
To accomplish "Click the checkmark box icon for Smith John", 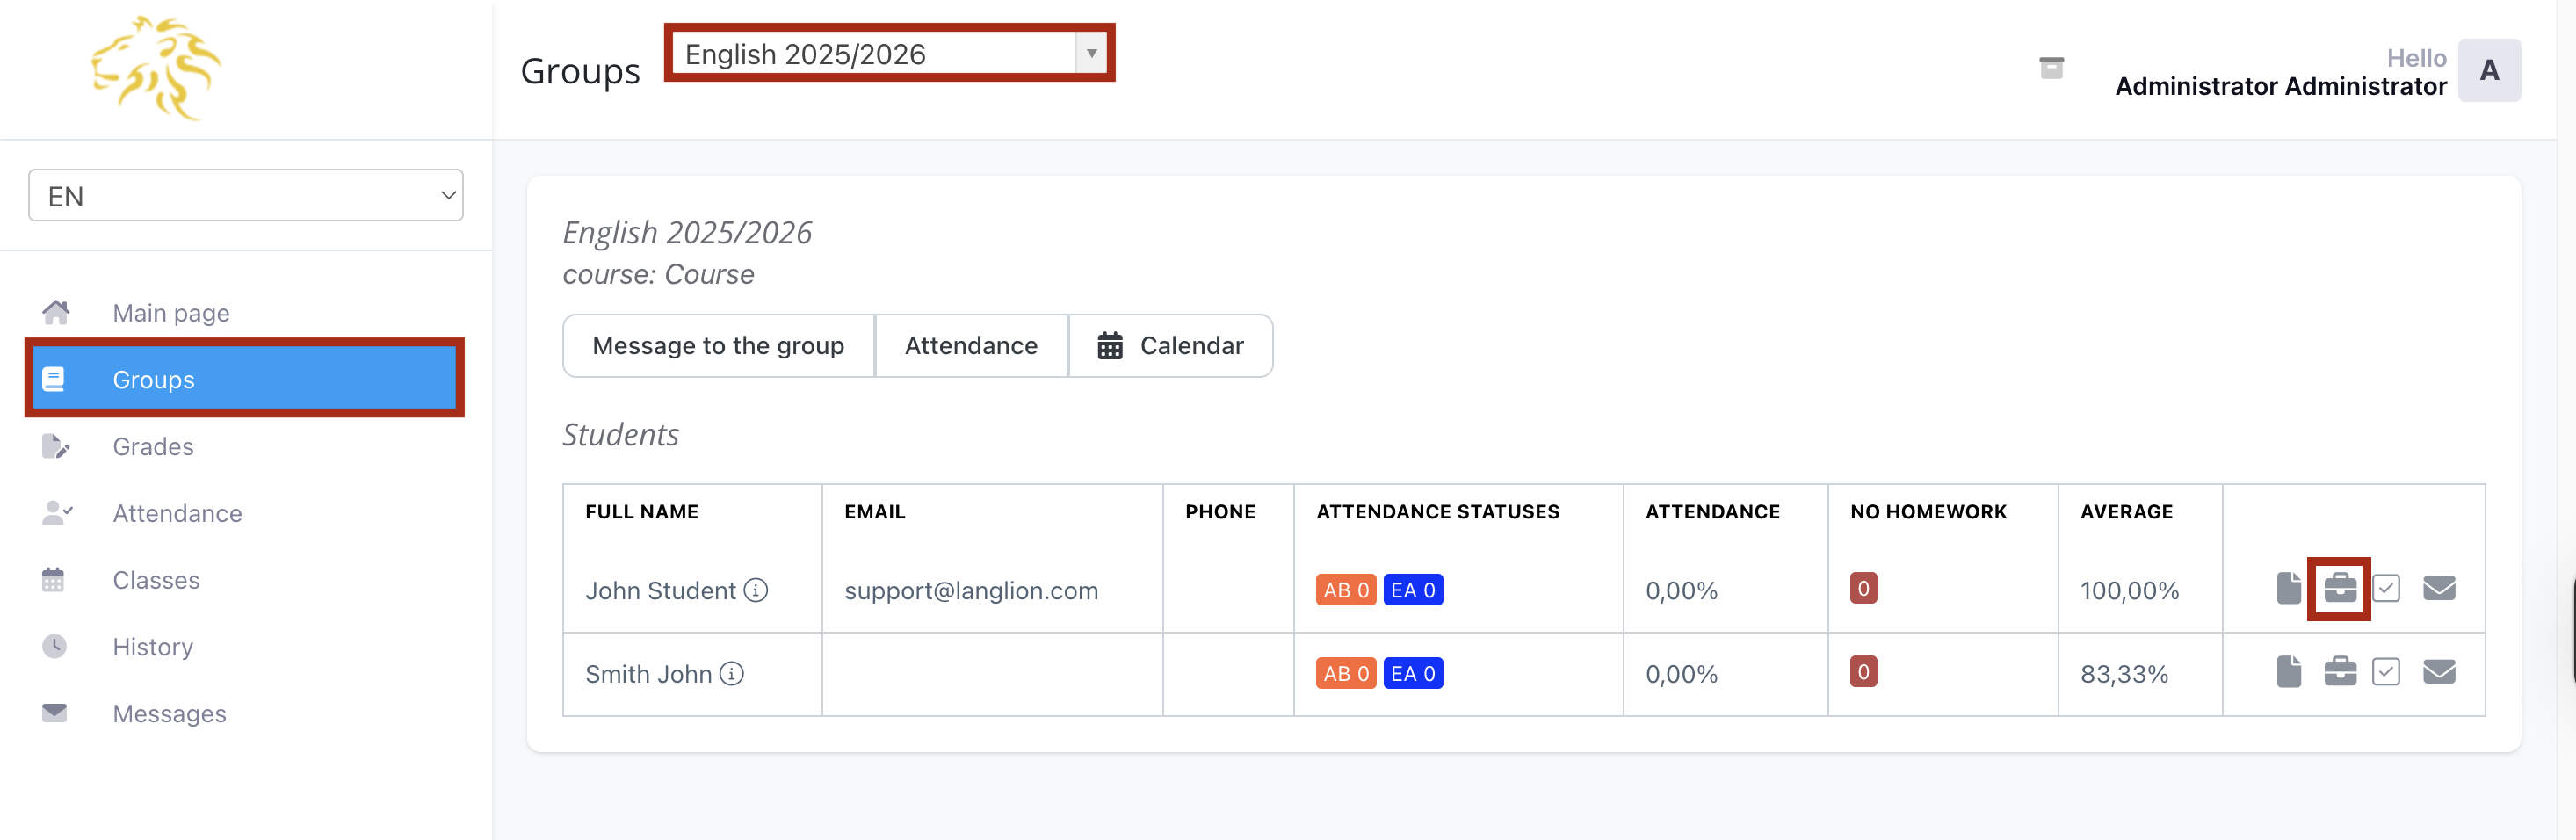I will [x=2386, y=672].
